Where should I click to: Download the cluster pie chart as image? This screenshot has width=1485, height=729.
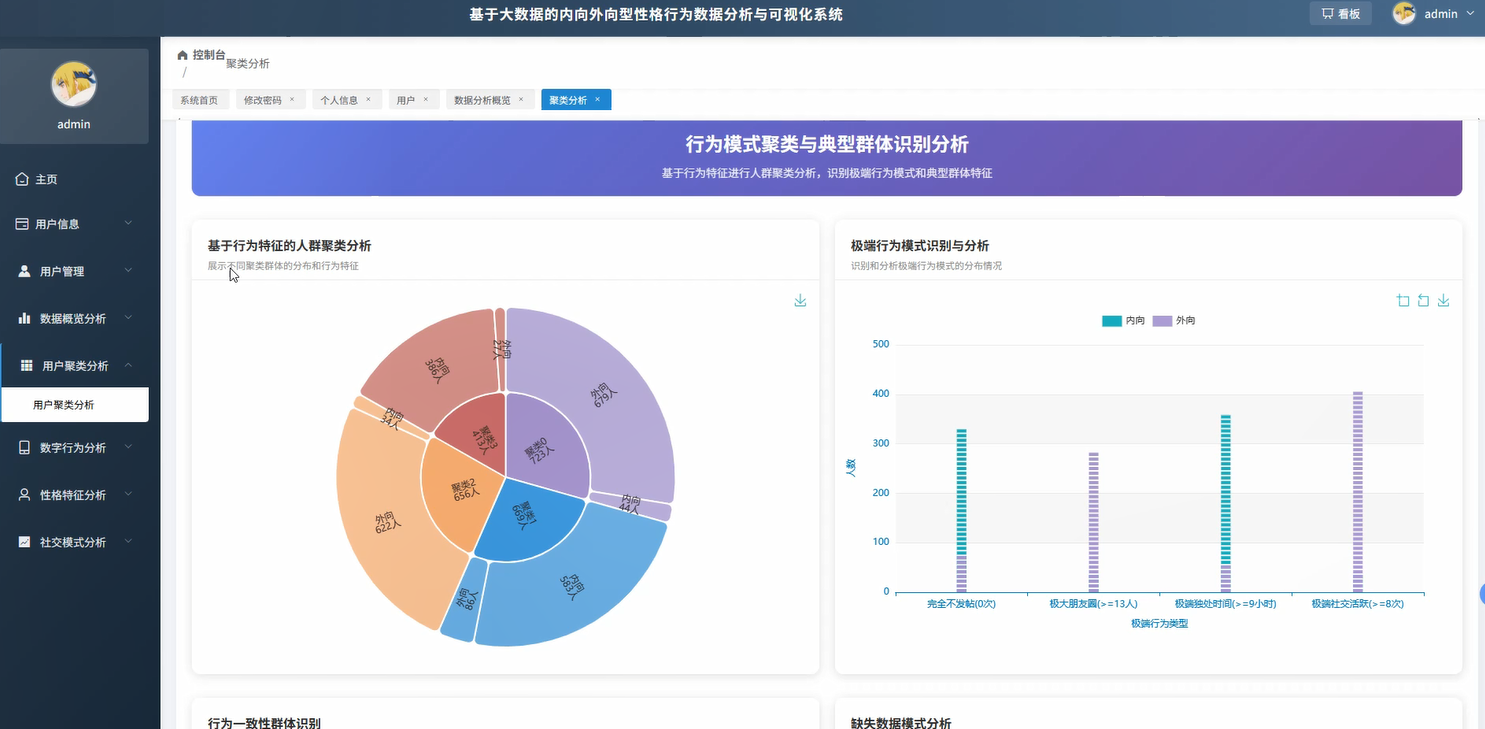[800, 300]
